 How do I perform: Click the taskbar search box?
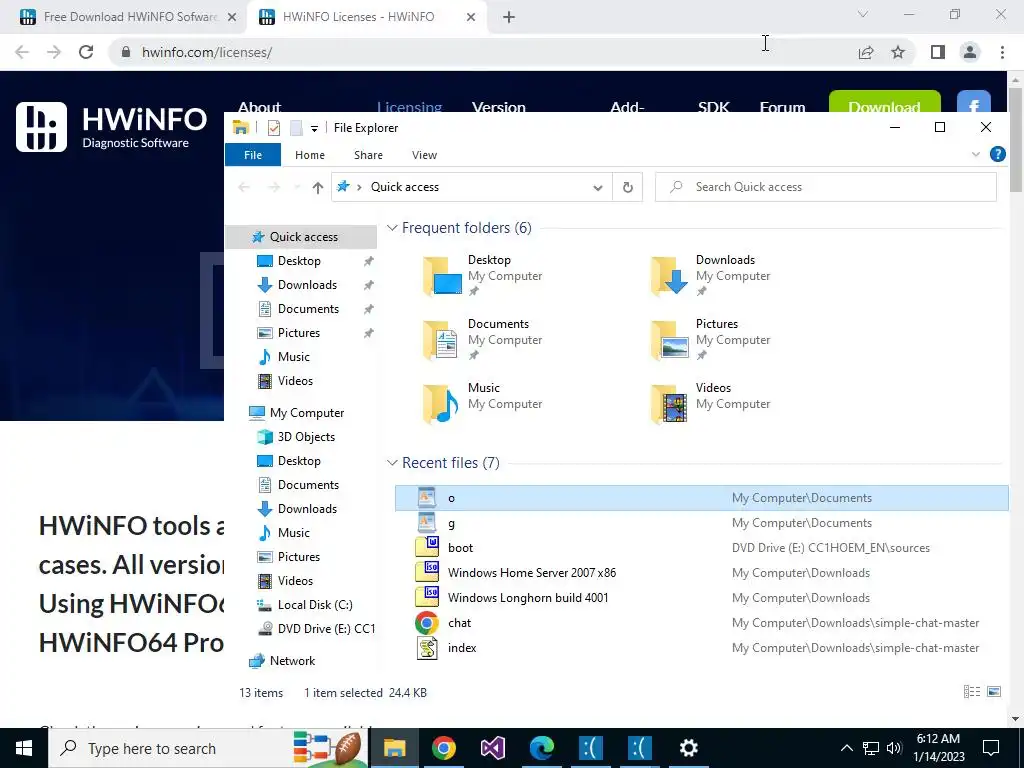coord(209,748)
